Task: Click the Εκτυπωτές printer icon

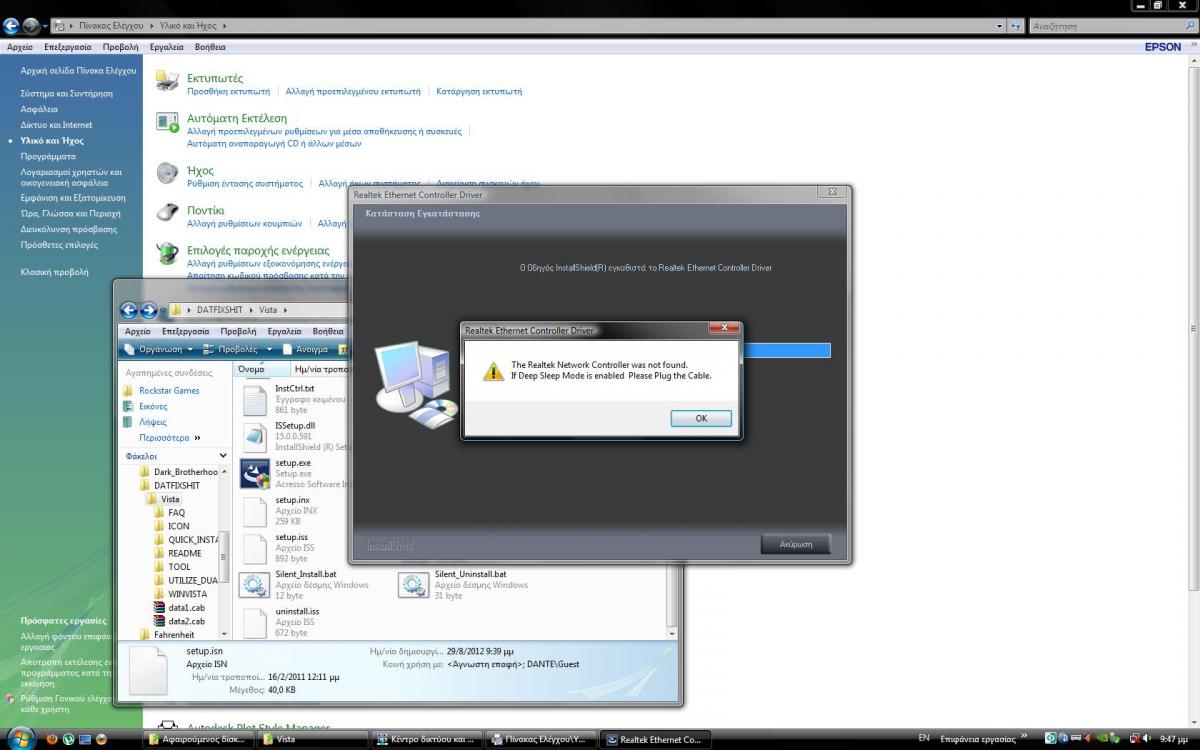Action: point(168,83)
